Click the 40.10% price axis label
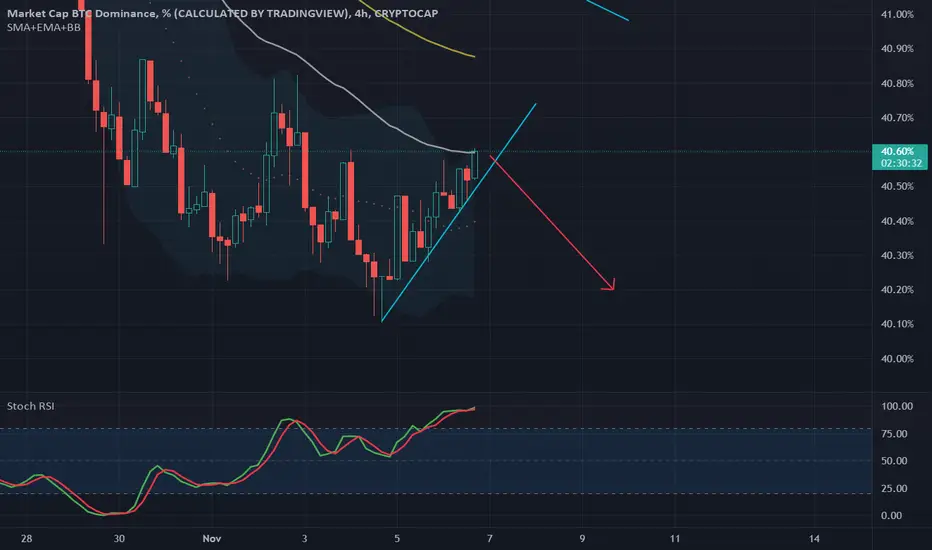Screen dimensions: 932x550 (897, 325)
